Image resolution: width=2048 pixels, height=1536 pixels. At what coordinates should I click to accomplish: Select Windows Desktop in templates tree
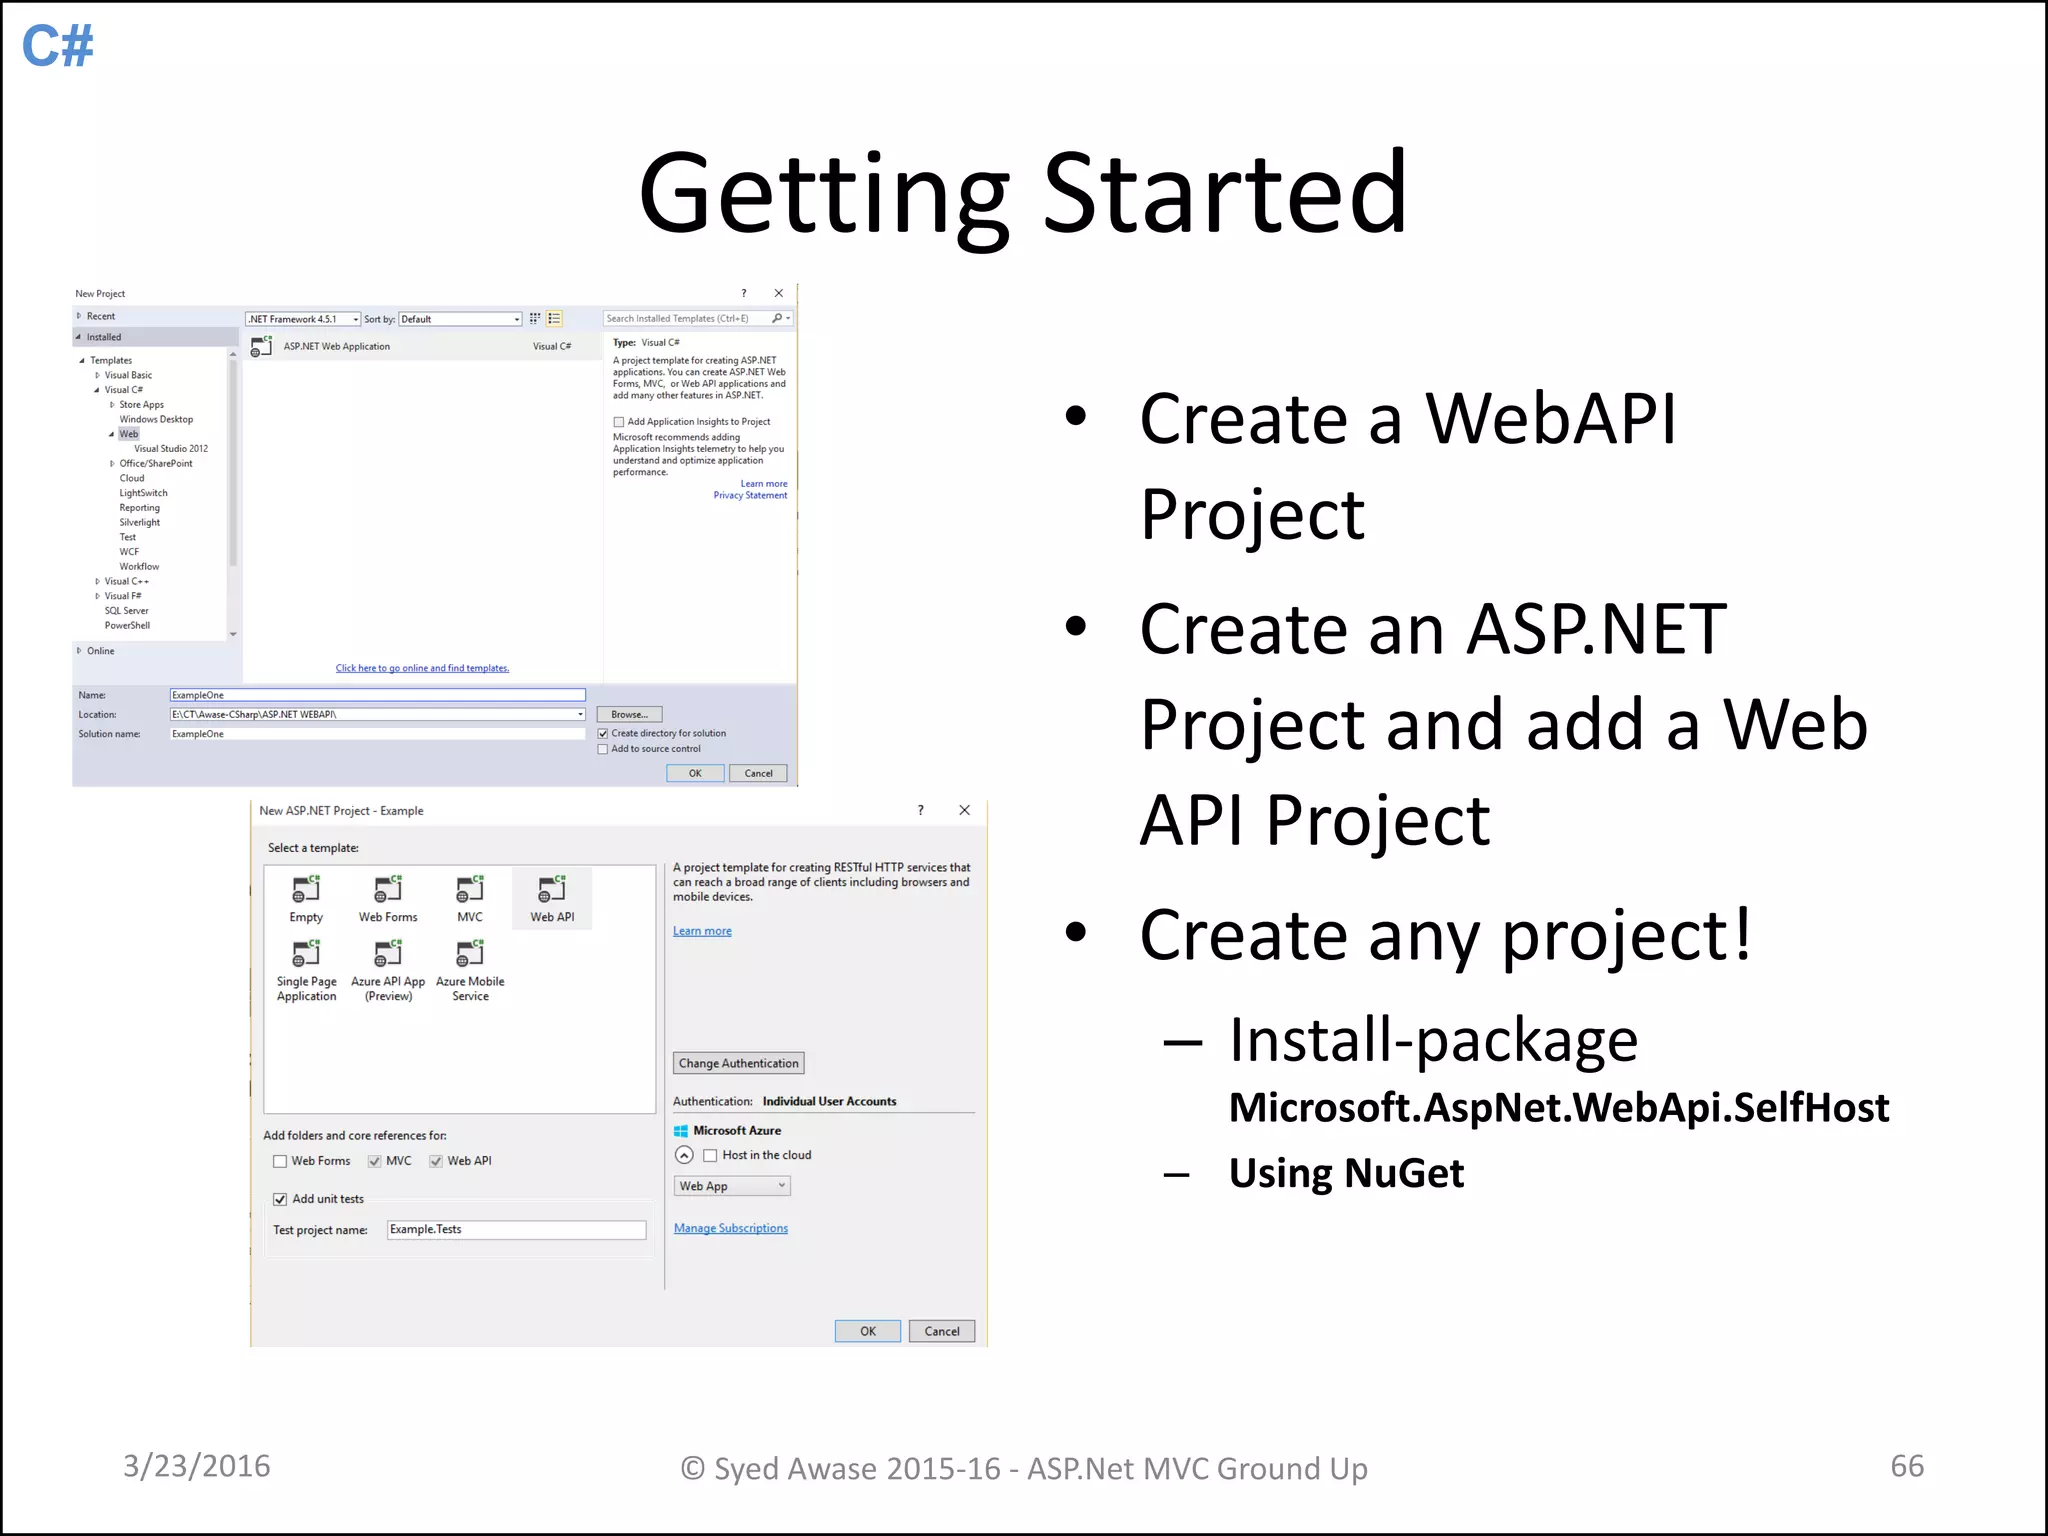click(156, 419)
